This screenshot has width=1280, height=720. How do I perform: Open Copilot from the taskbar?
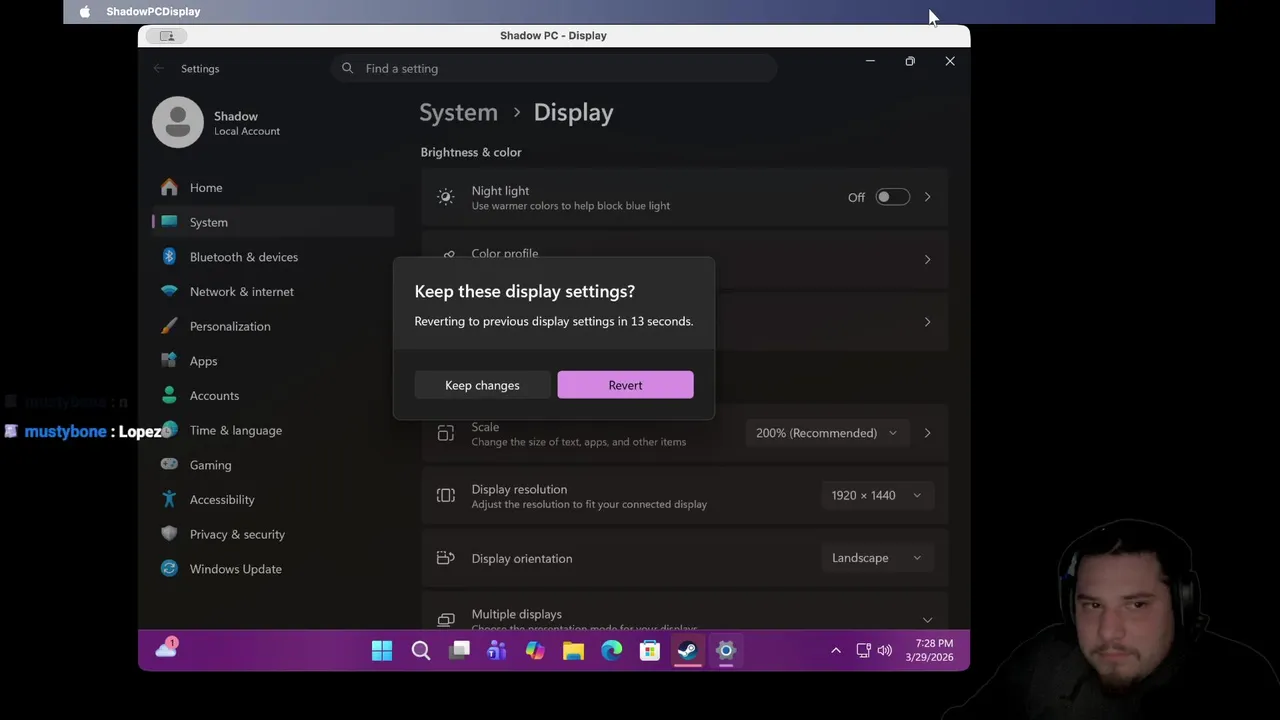point(535,651)
